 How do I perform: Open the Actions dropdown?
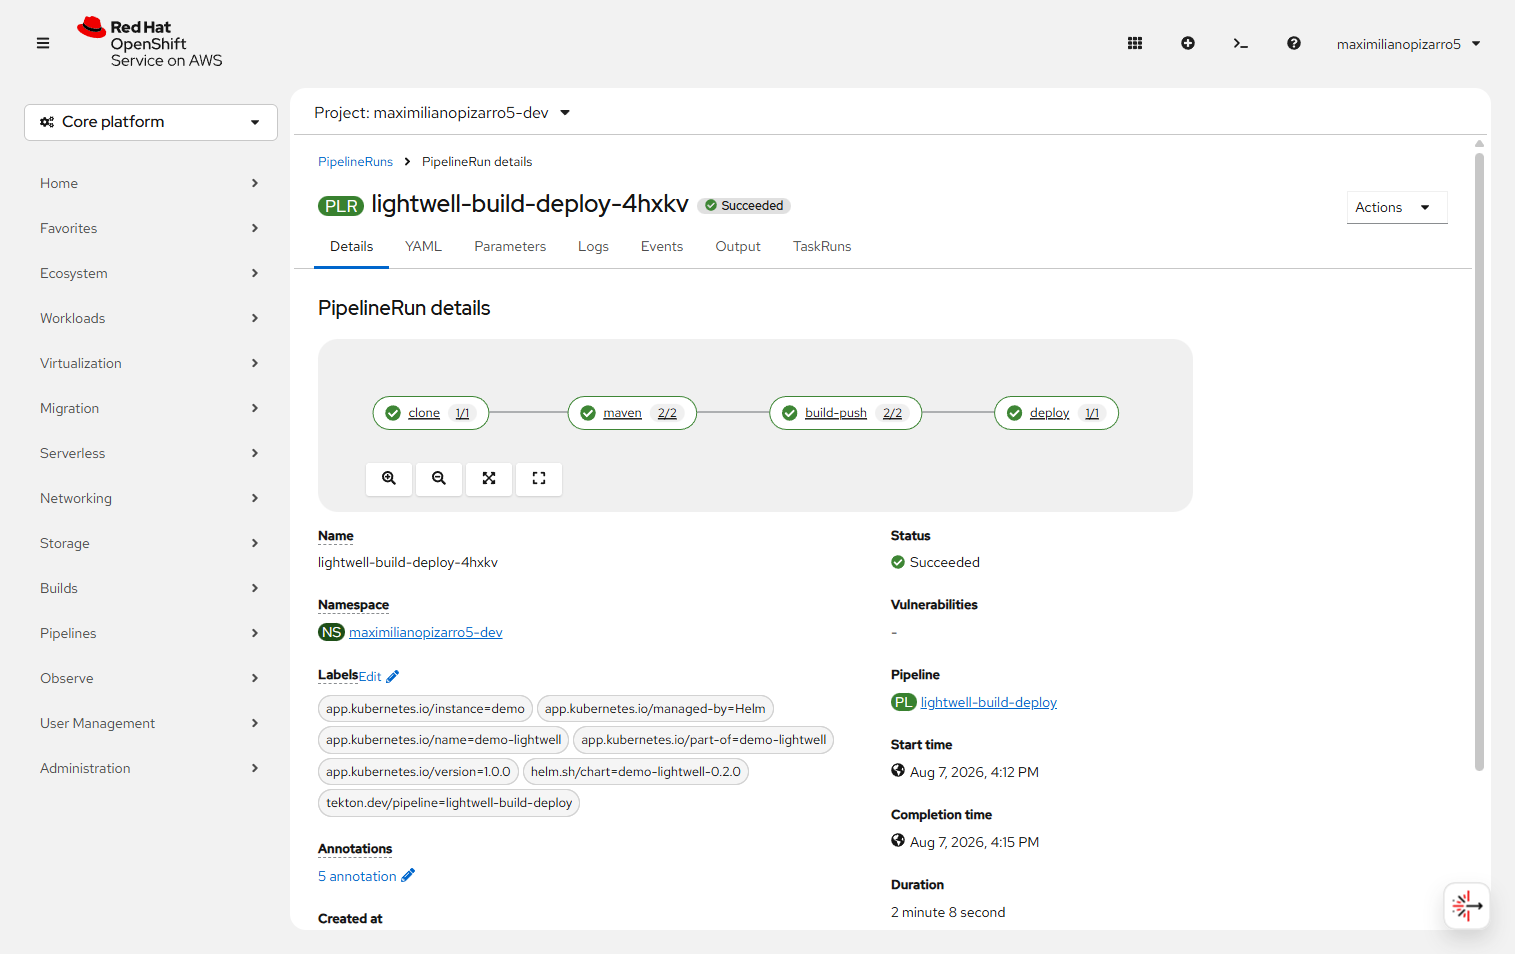coord(1397,207)
